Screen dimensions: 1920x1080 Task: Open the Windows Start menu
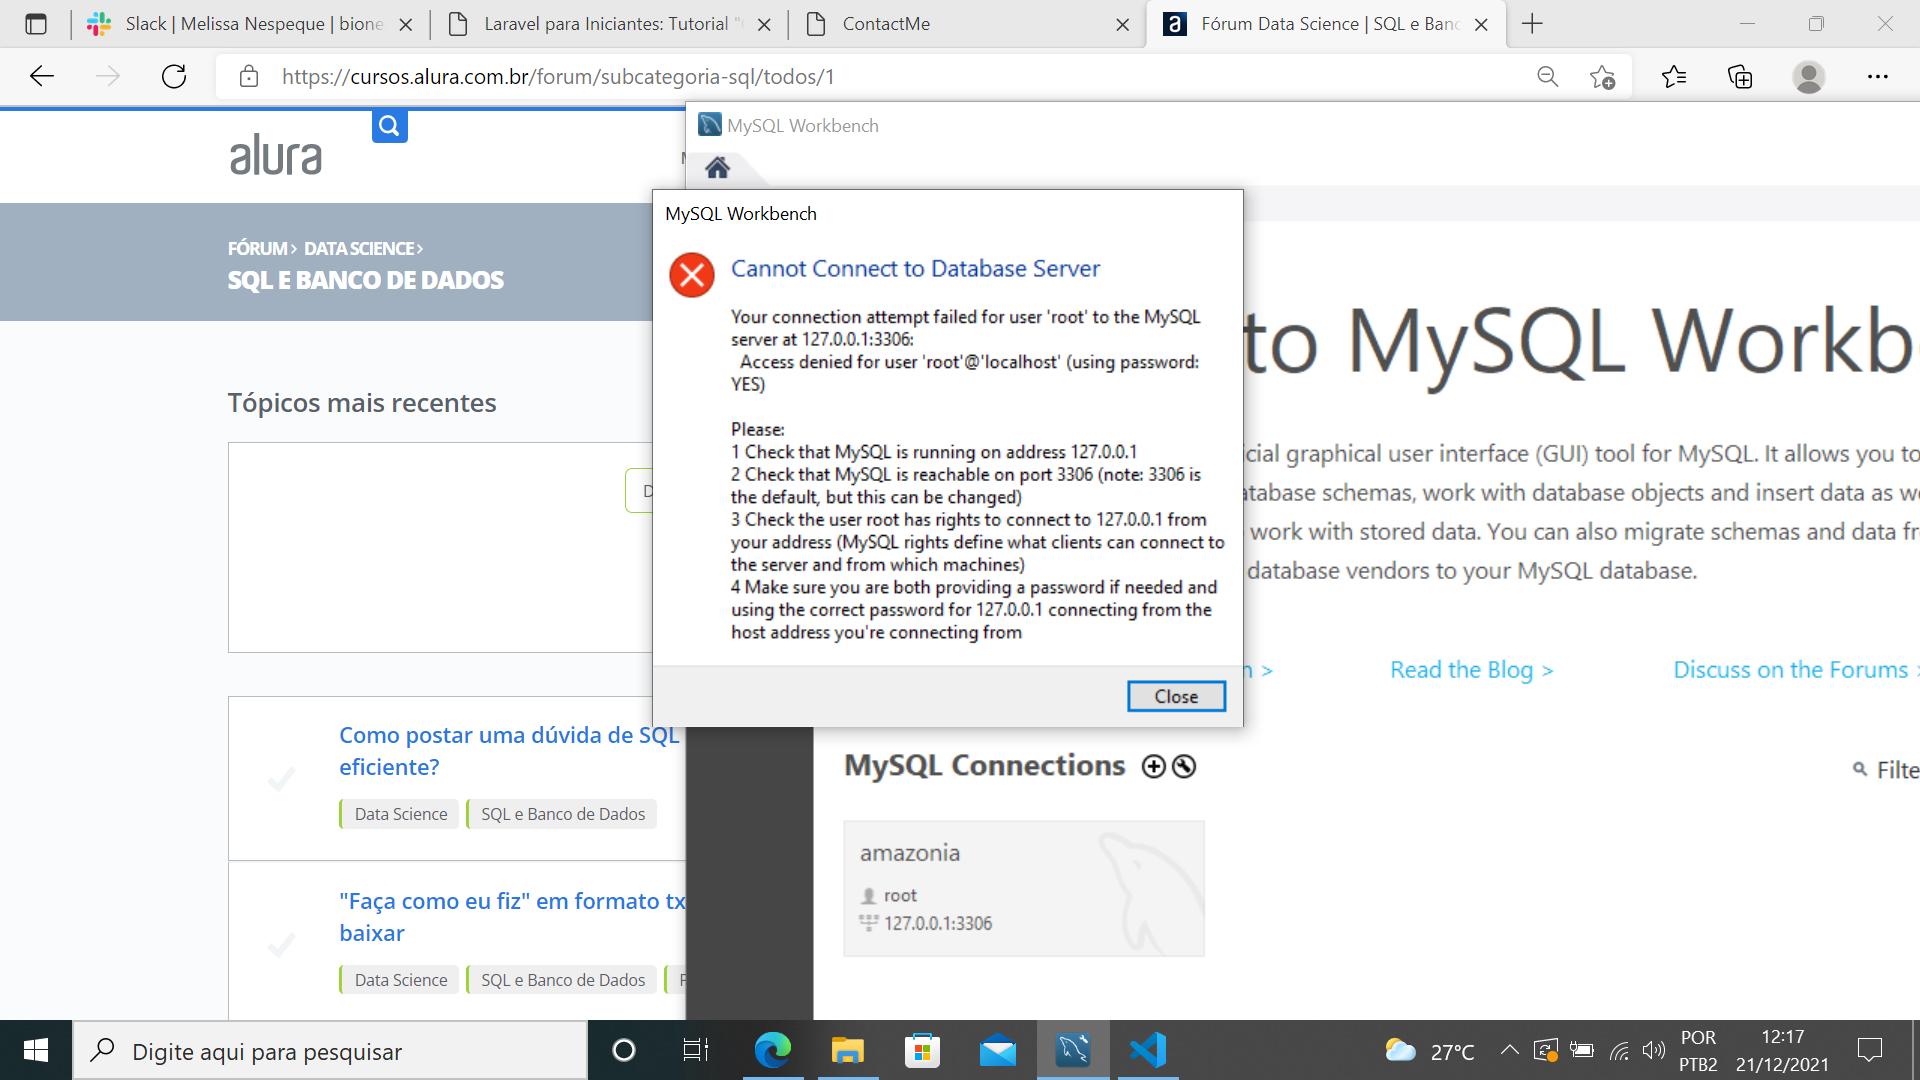[x=36, y=1050]
